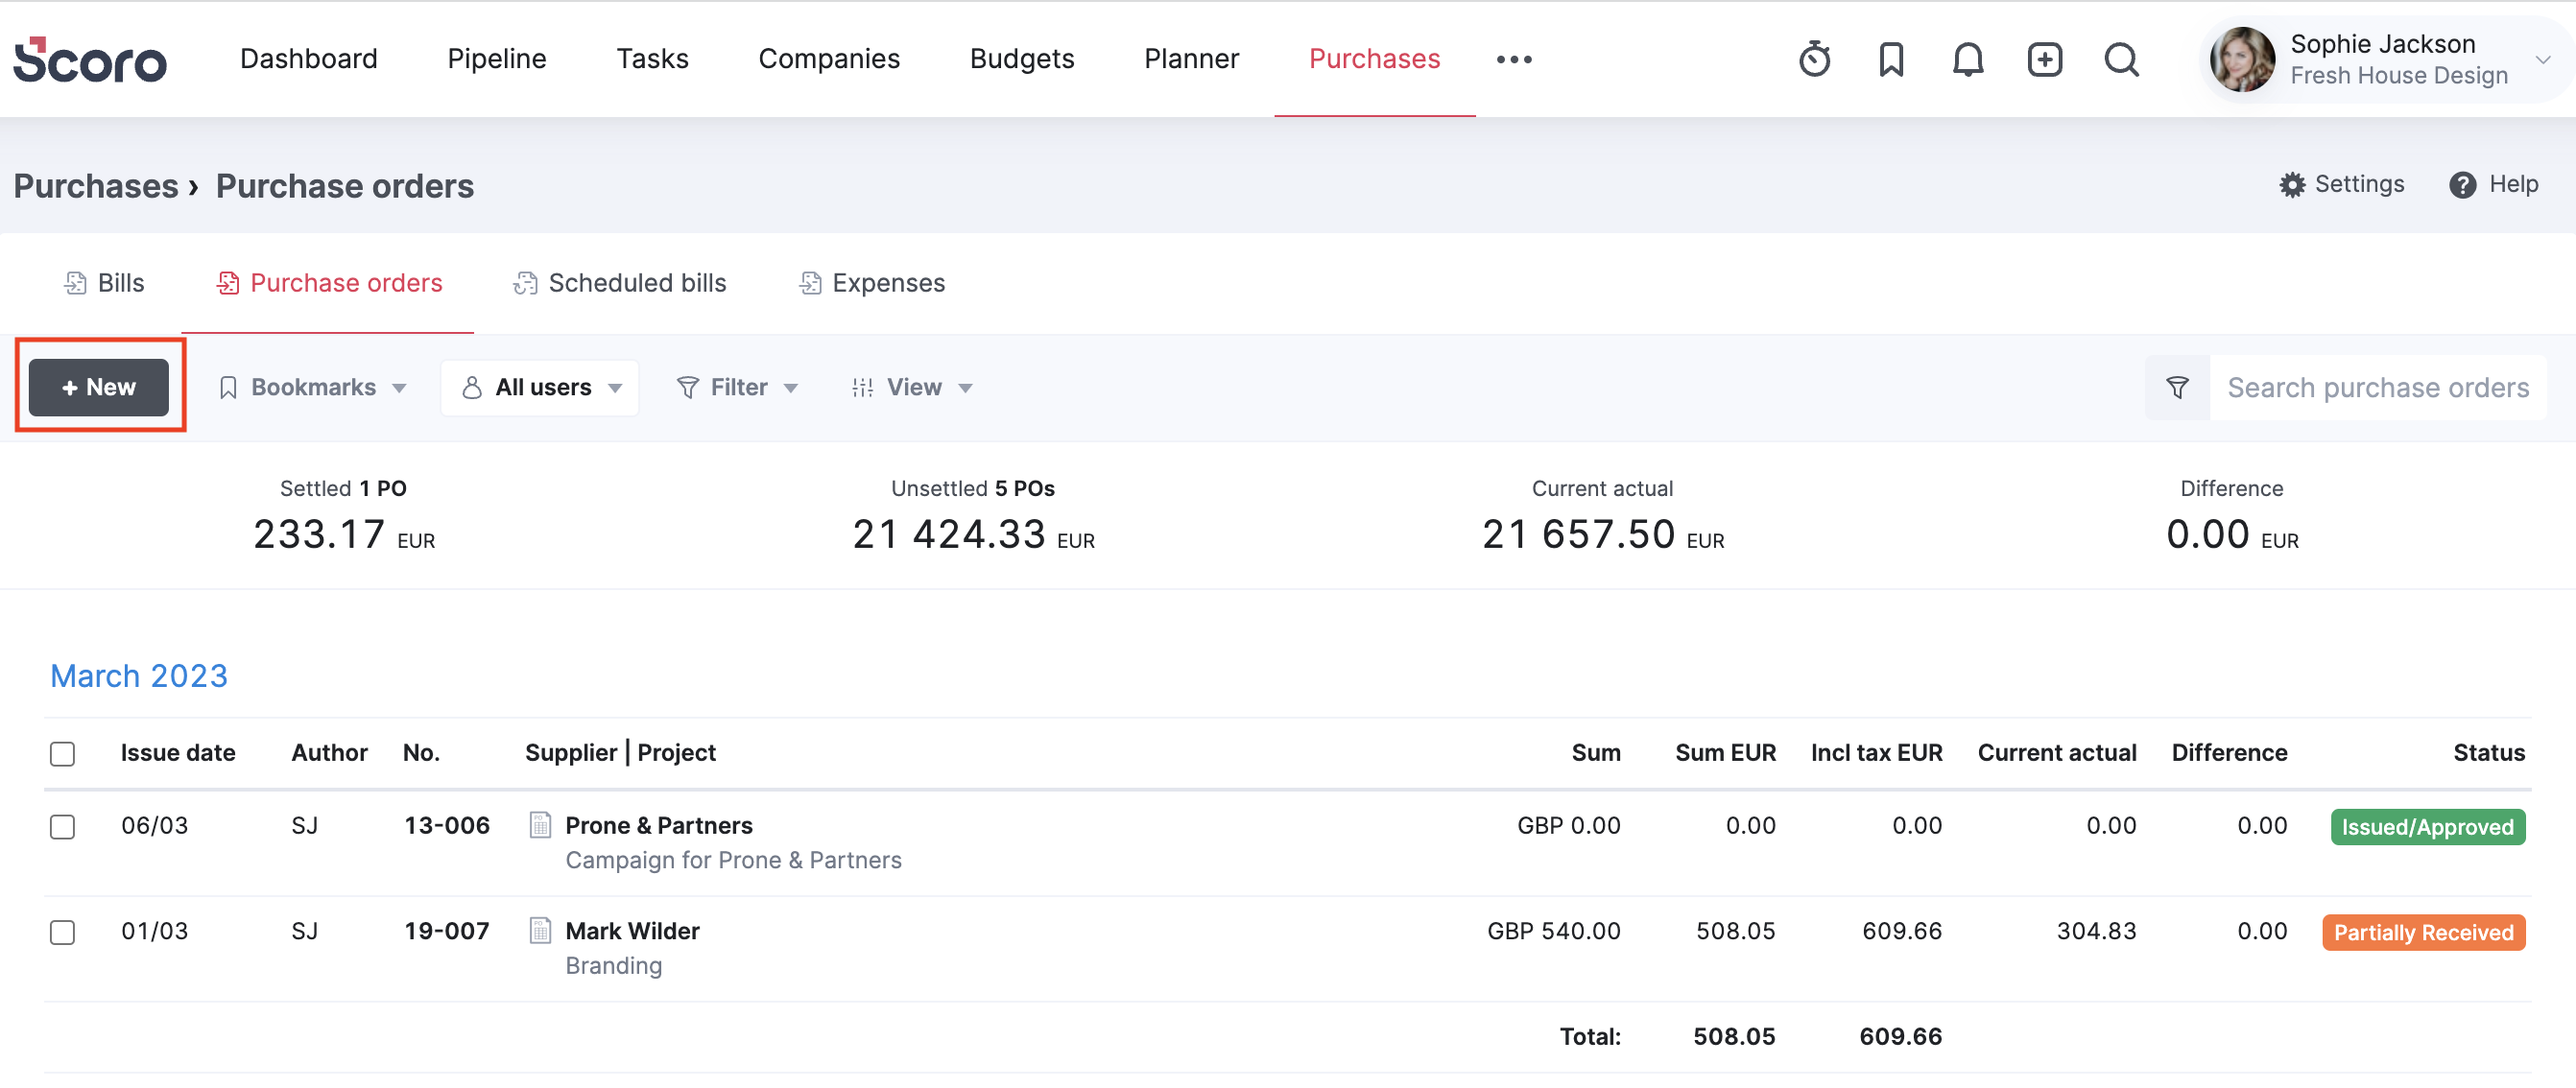Select all orders with header checkbox
The width and height of the screenshot is (2576, 1088).
(62, 753)
